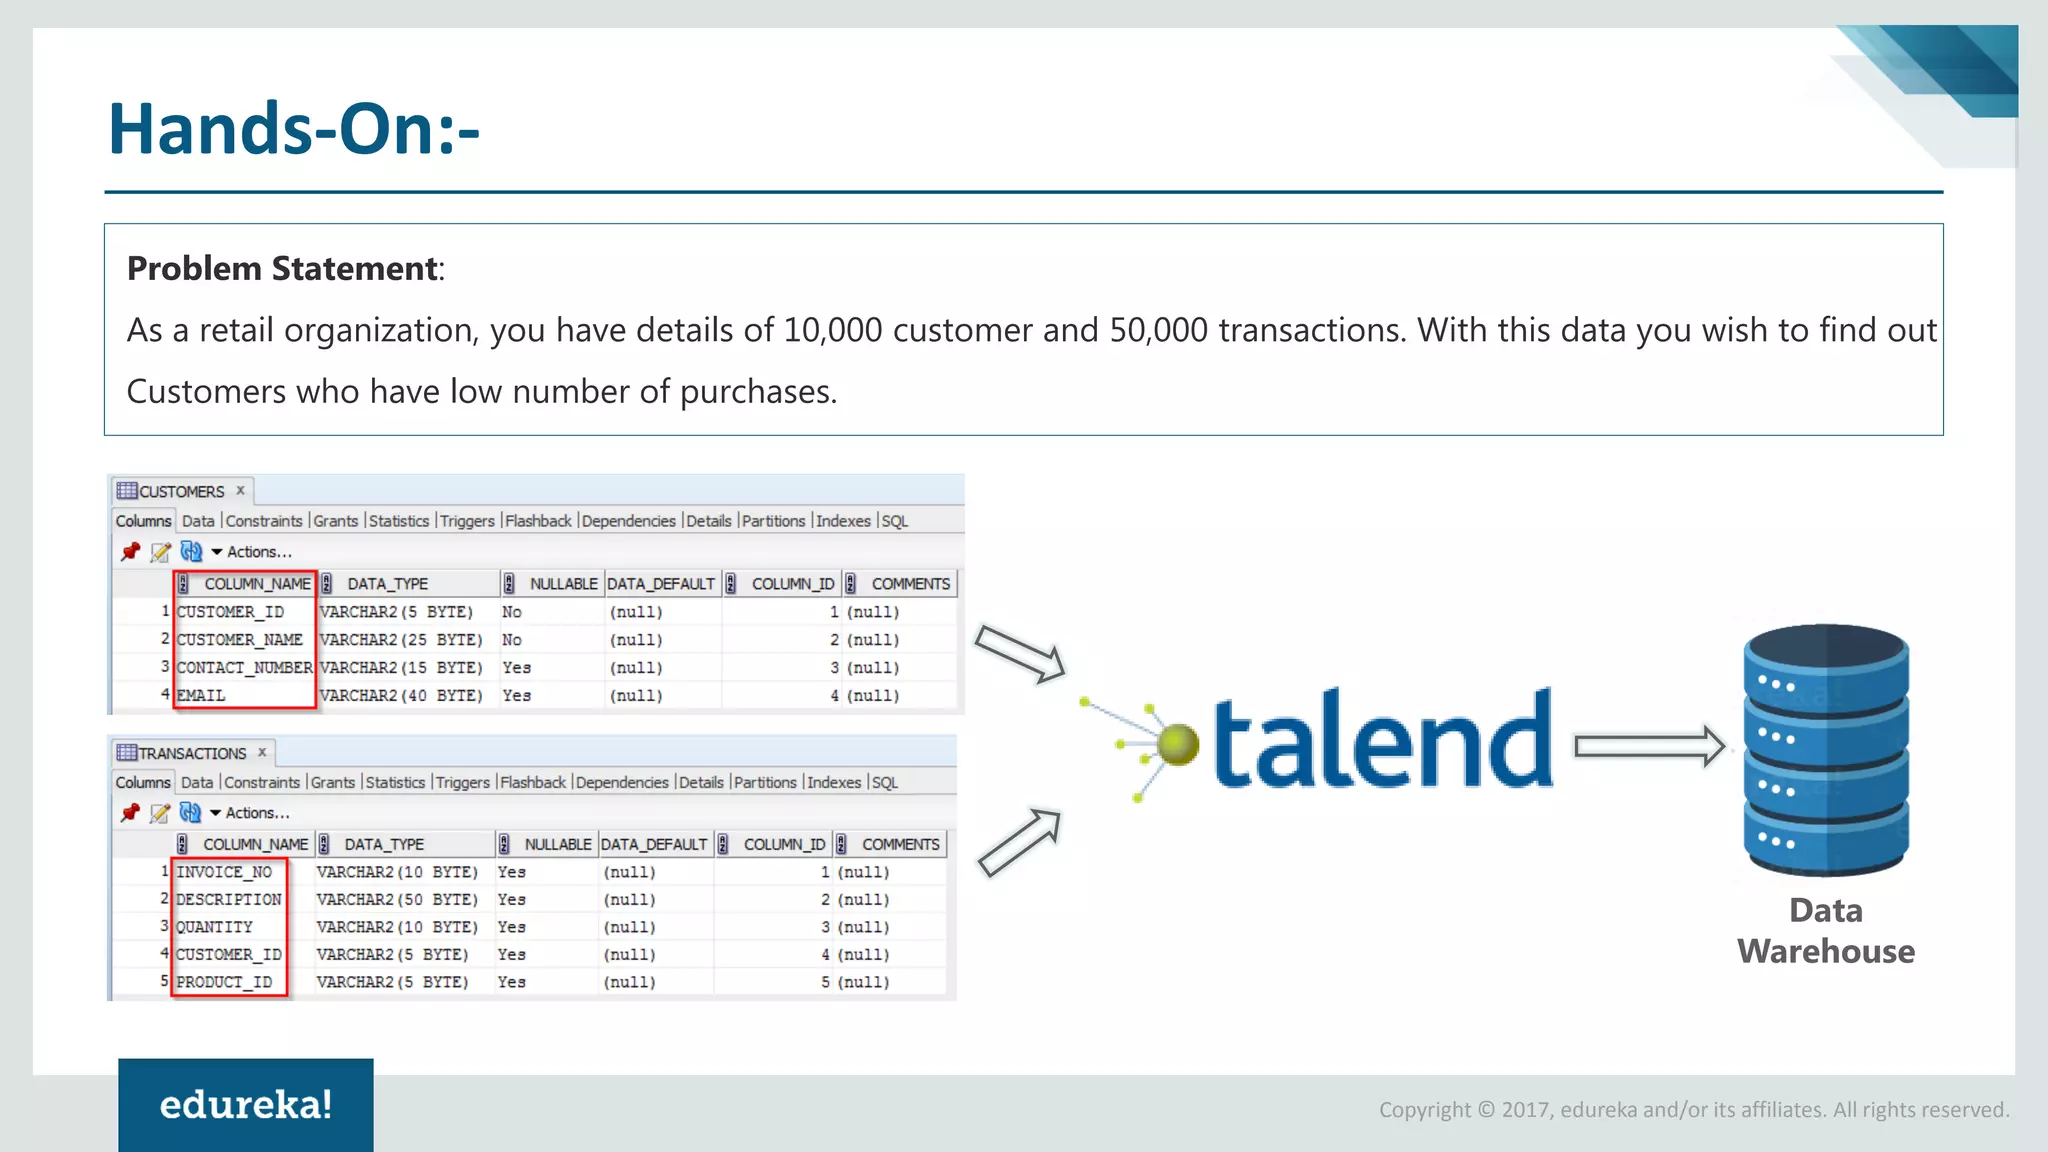Click the CUSTOMERS table grid icon
The image size is (2048, 1152).
[x=126, y=491]
